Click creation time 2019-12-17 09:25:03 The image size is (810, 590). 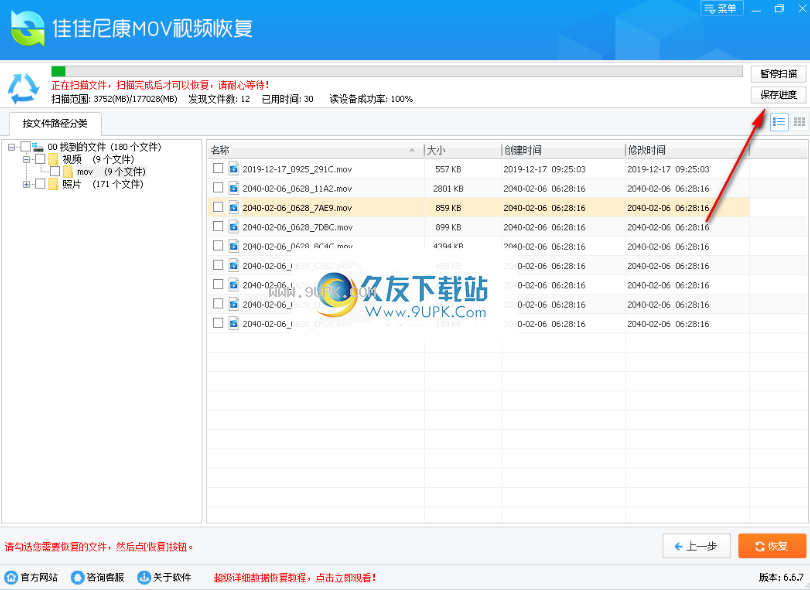pyautogui.click(x=544, y=169)
